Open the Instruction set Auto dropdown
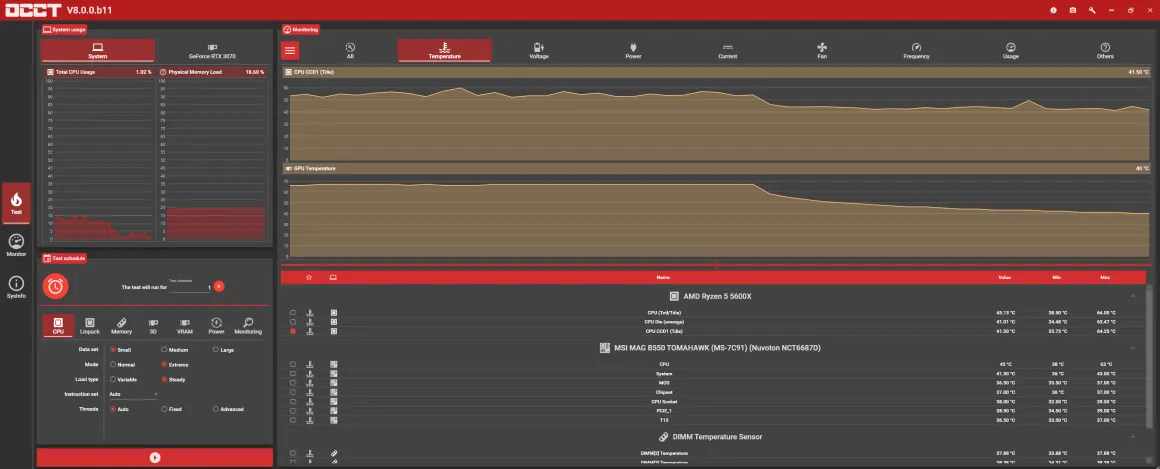 pos(133,394)
